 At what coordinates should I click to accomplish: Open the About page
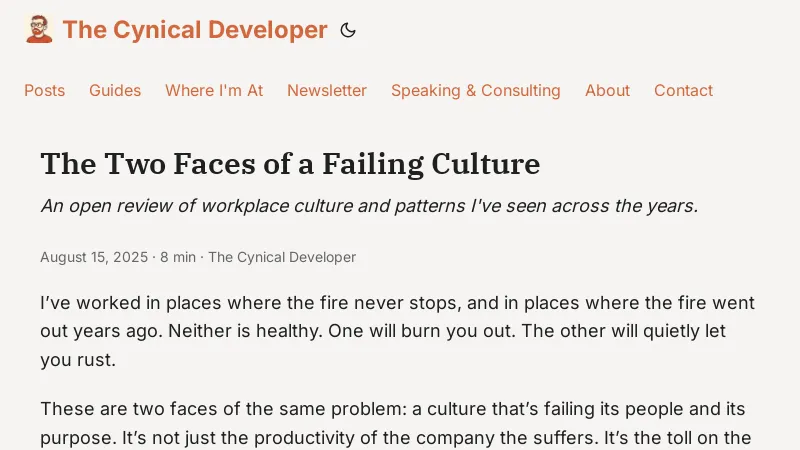[607, 90]
